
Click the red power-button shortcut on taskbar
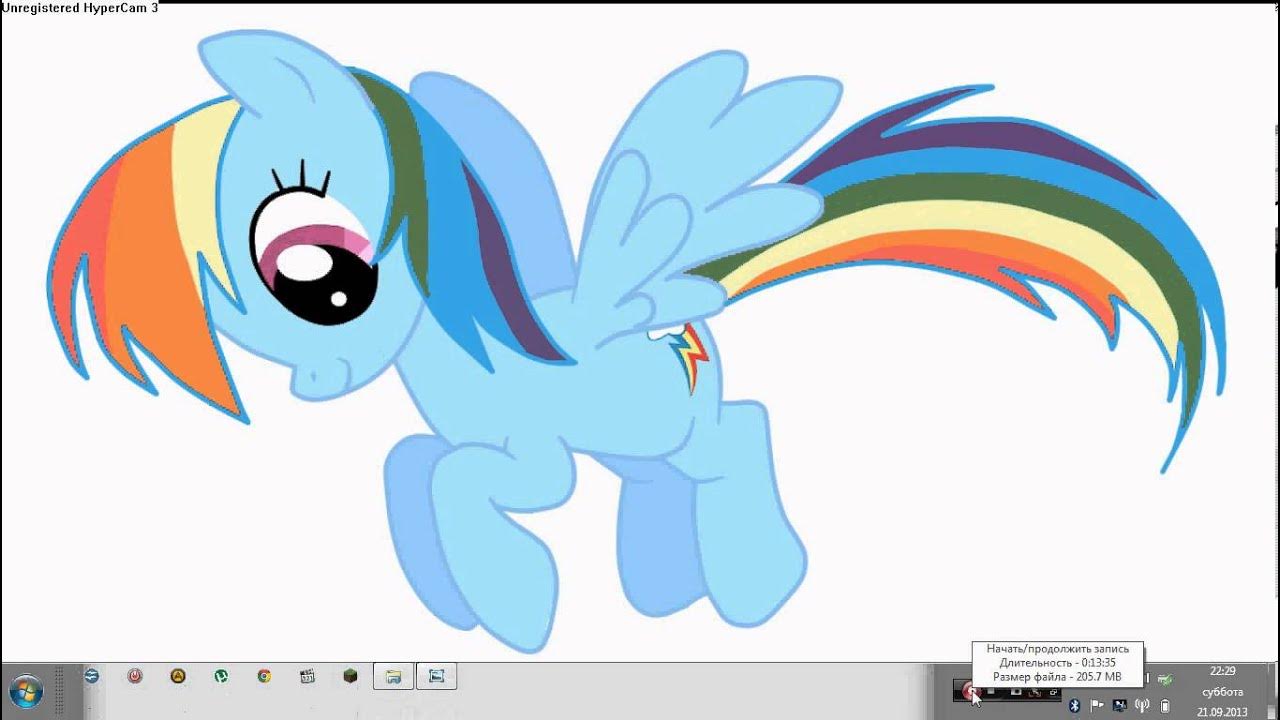135,676
